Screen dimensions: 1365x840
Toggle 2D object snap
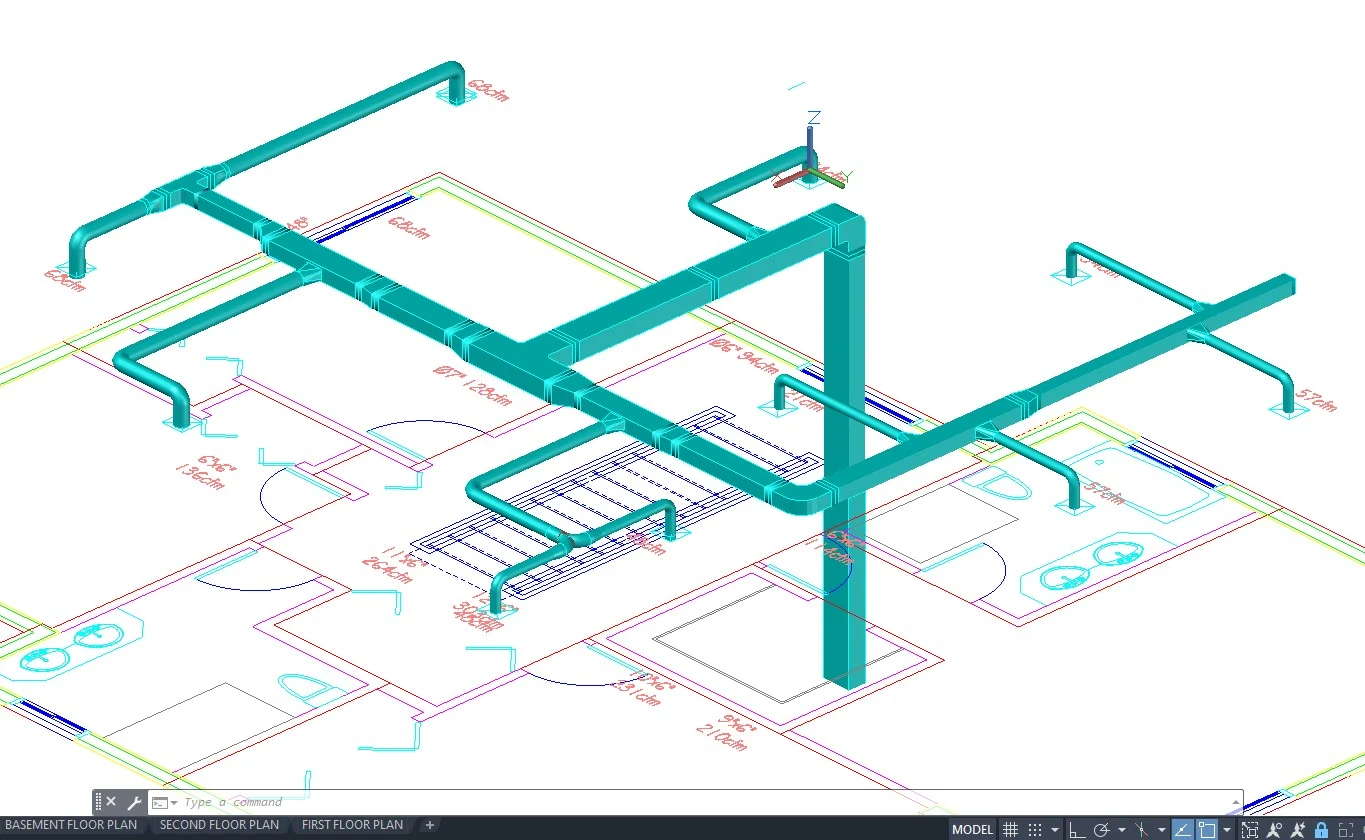click(1207, 830)
